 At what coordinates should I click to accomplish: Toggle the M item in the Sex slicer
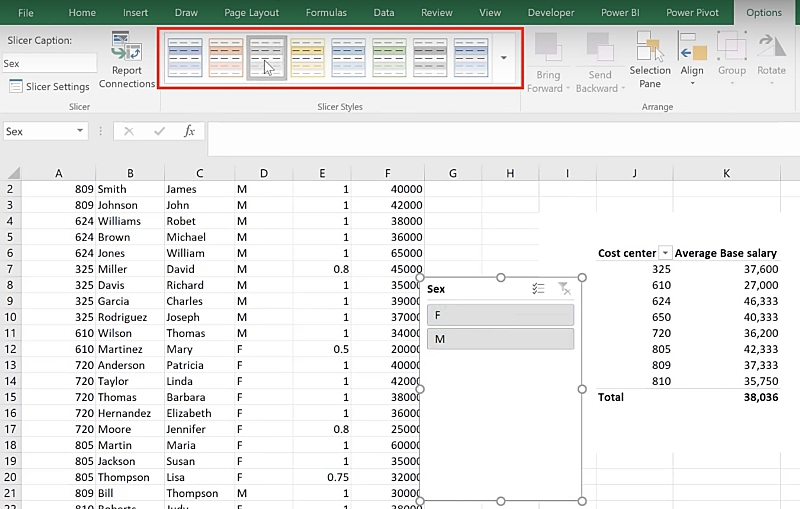[x=500, y=339]
